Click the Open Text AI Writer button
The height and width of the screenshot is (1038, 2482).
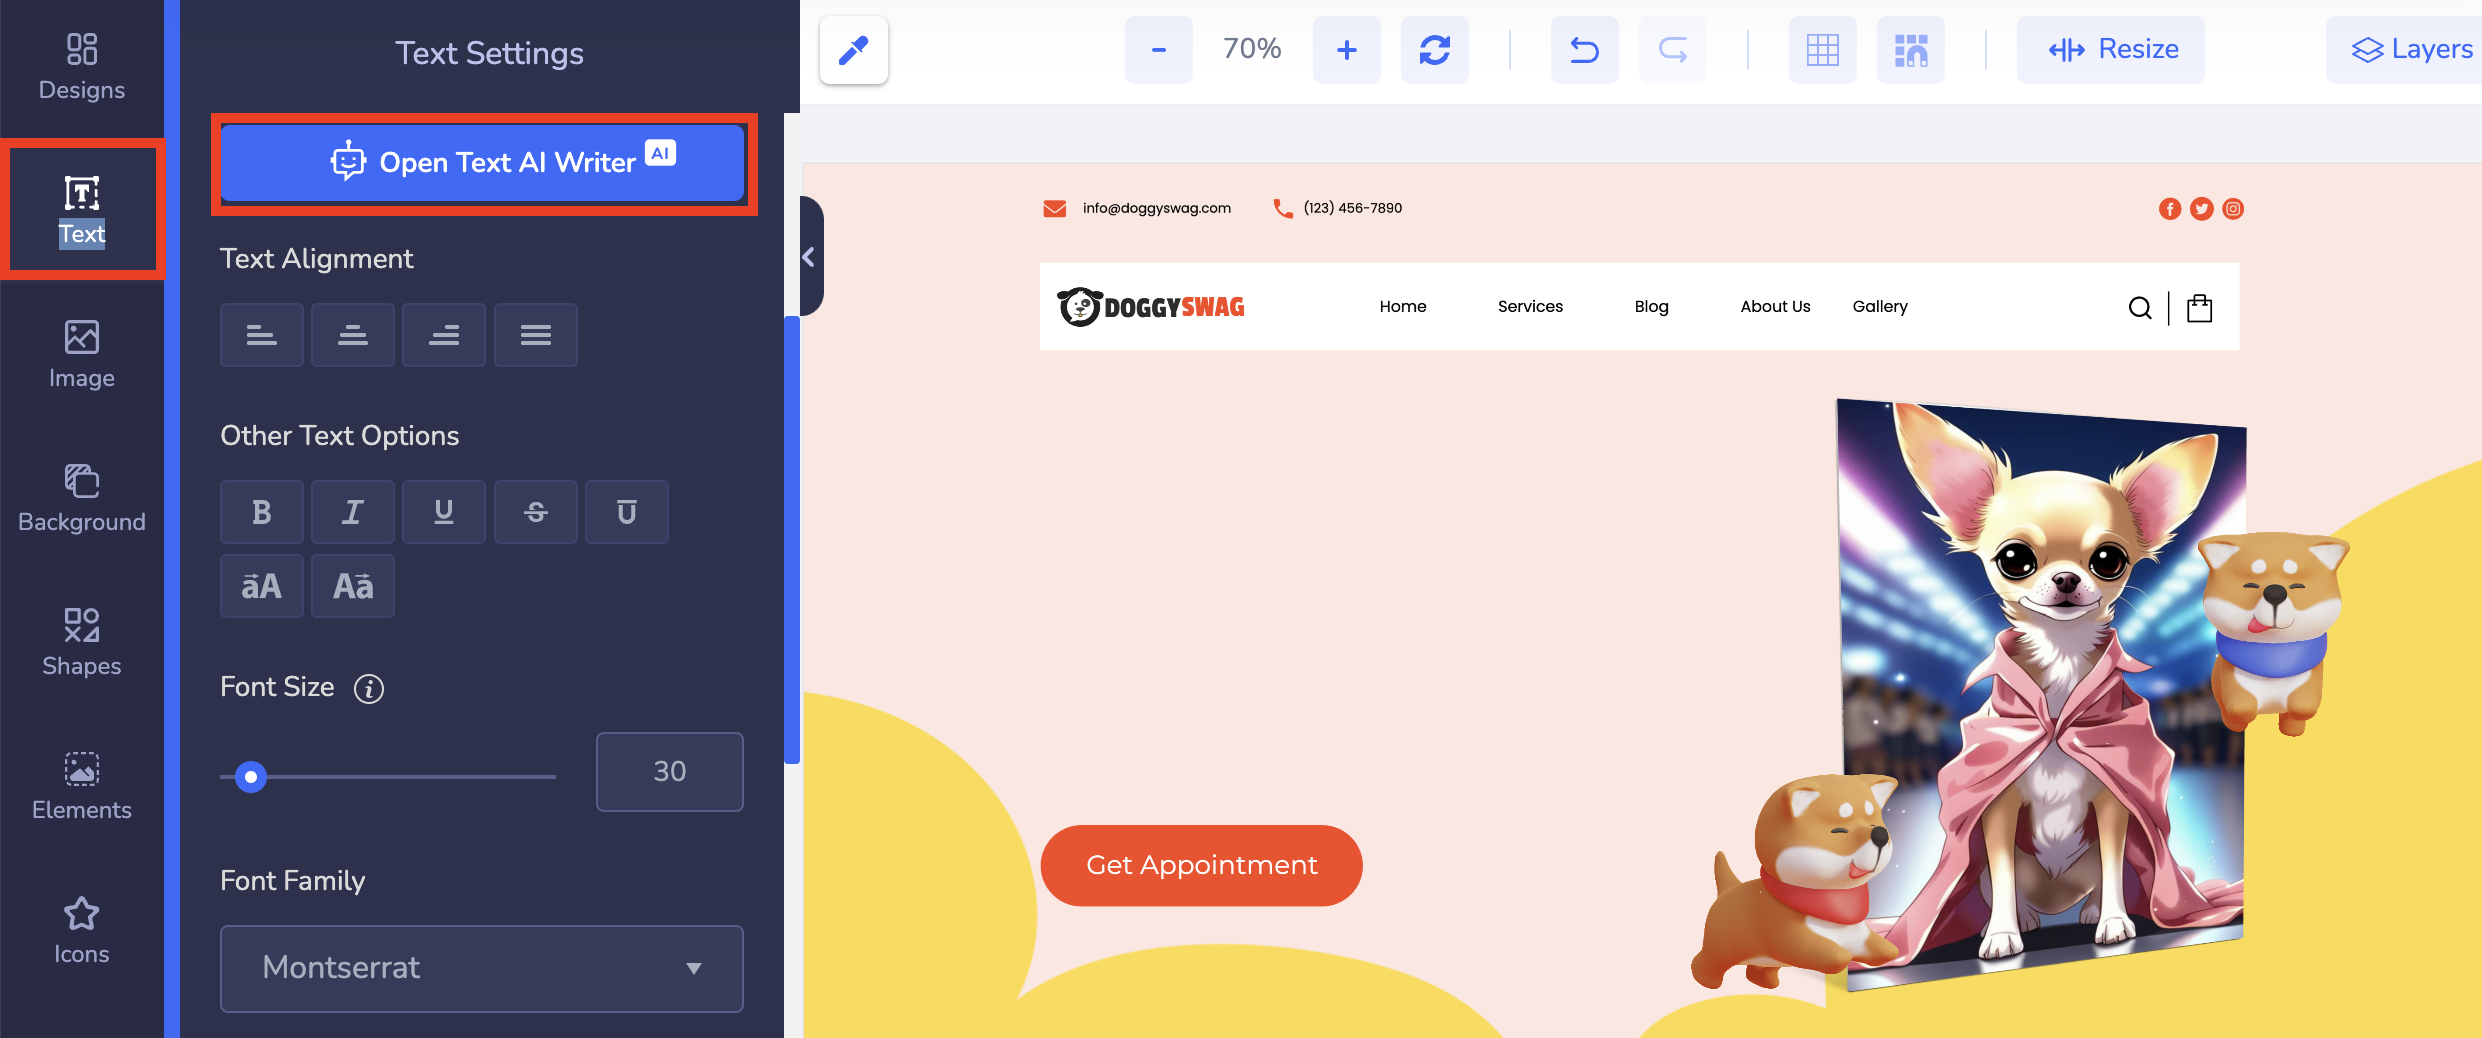[x=484, y=162]
